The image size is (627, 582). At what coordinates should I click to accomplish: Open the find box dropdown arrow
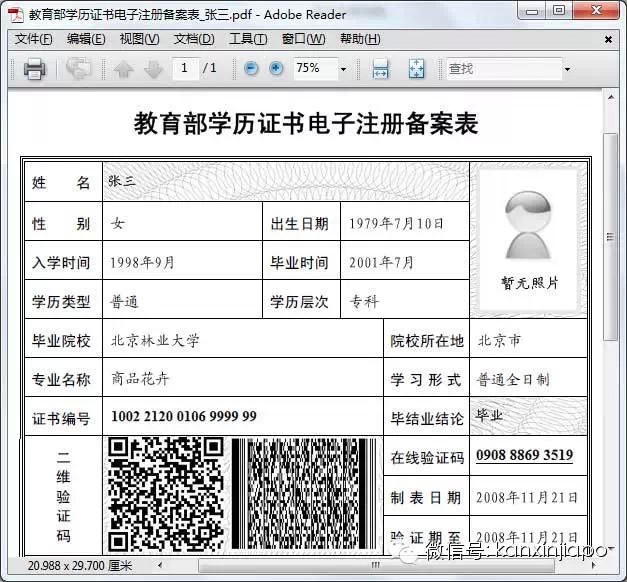pos(567,70)
